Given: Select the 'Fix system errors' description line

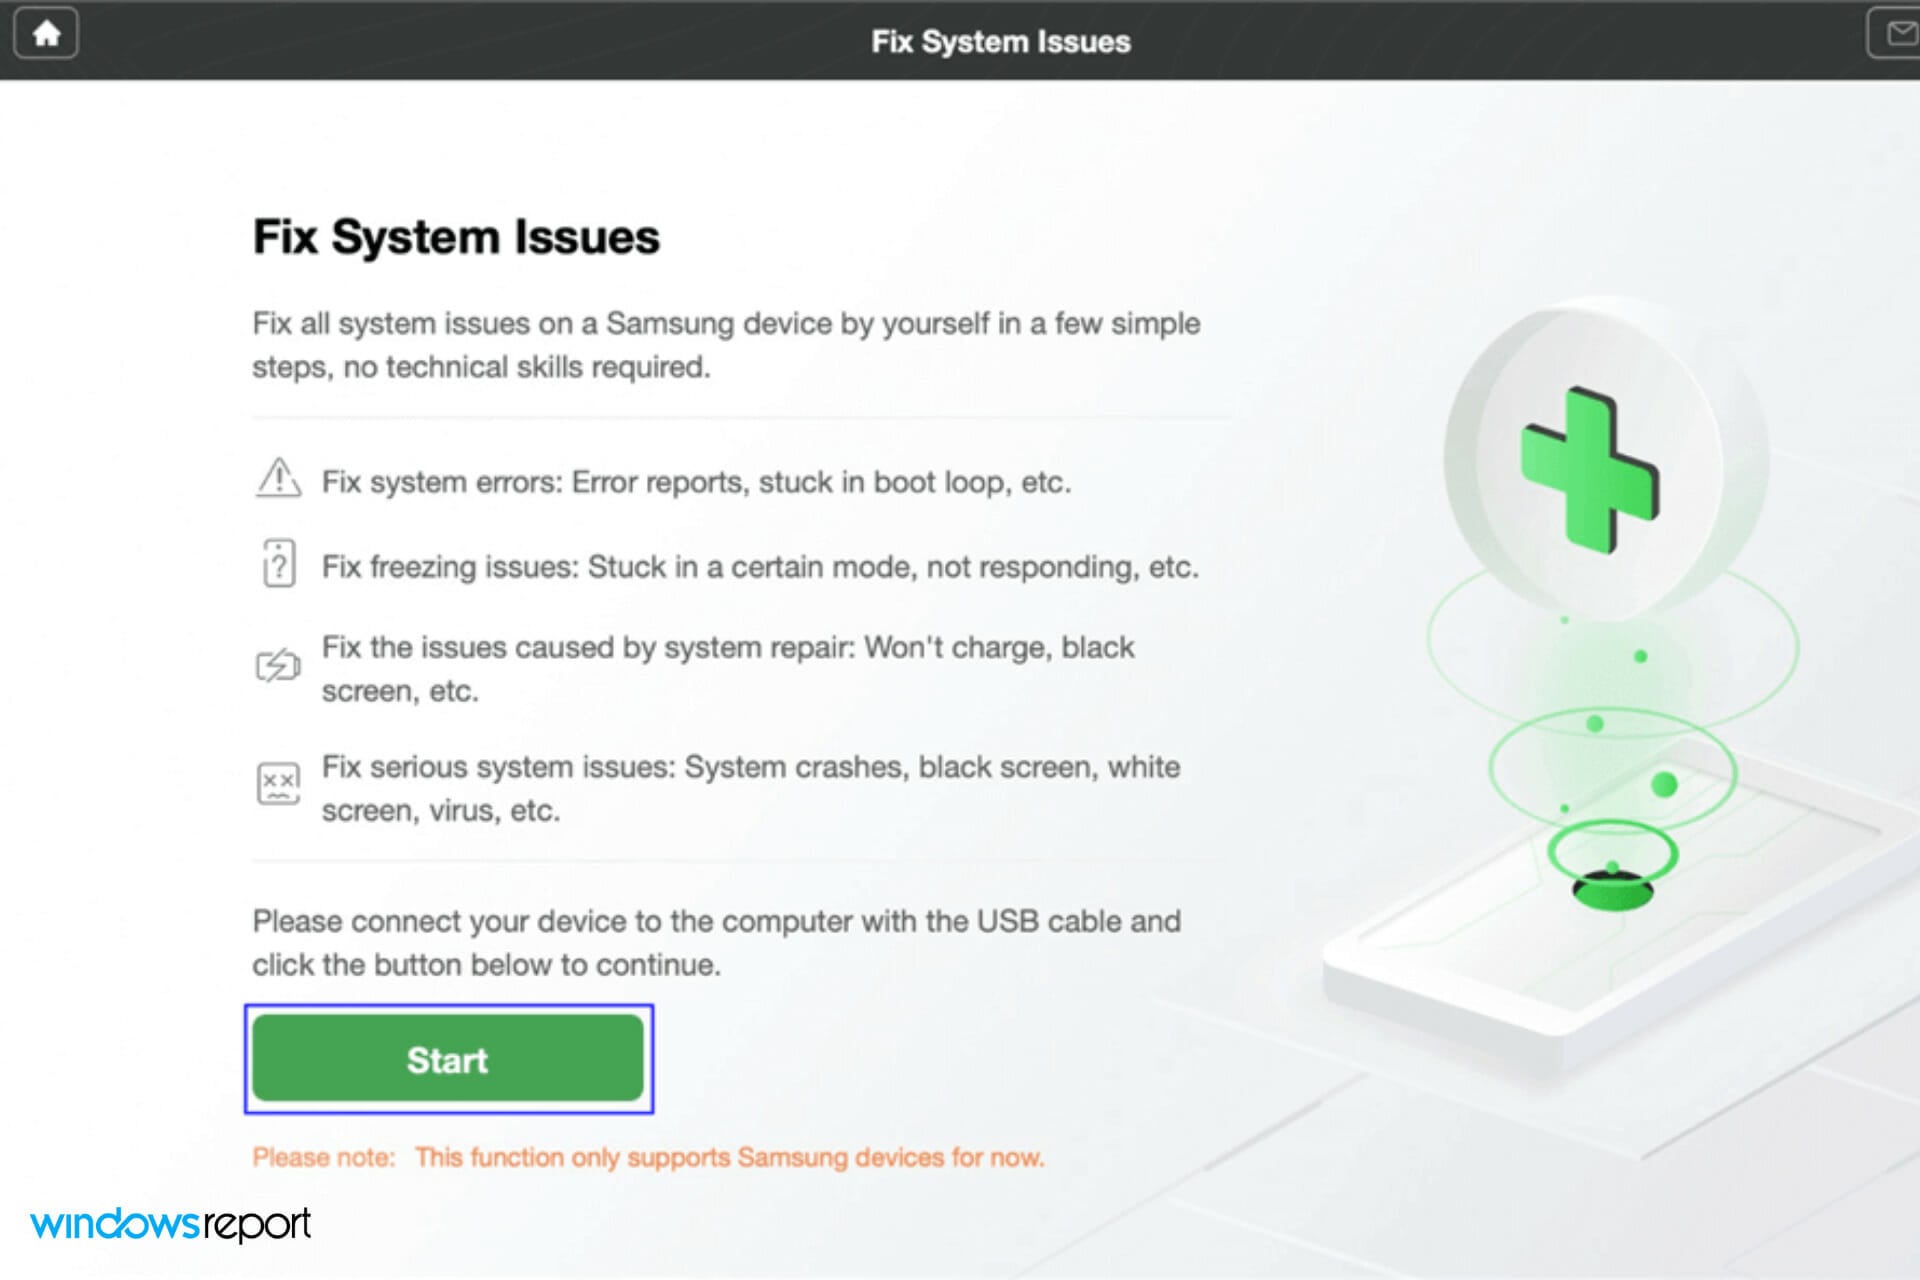Looking at the screenshot, I should pyautogui.click(x=696, y=482).
